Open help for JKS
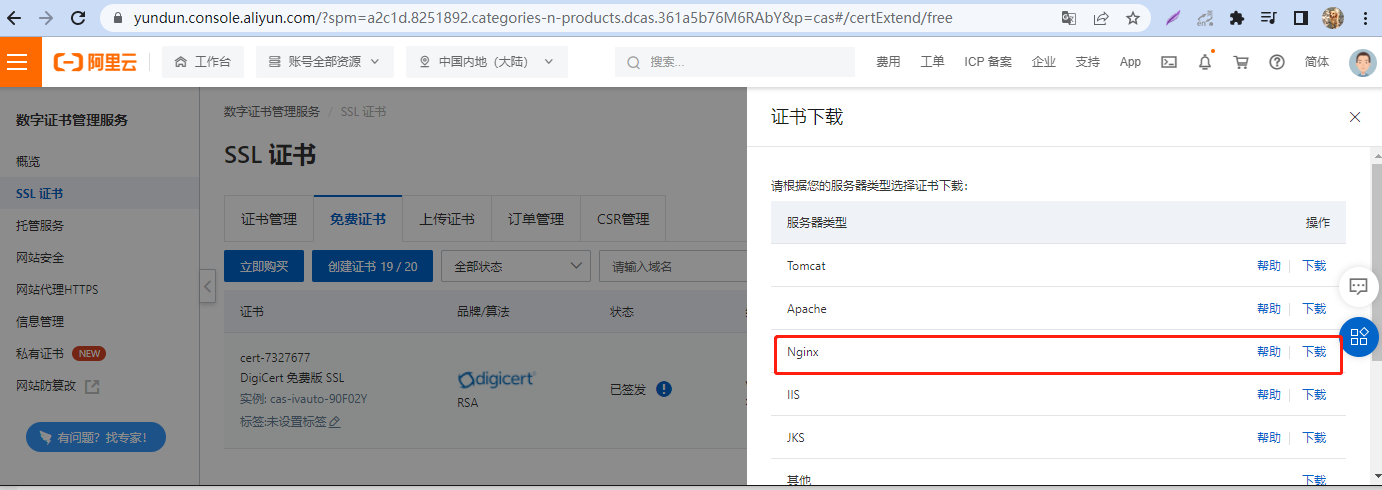 (x=1269, y=438)
